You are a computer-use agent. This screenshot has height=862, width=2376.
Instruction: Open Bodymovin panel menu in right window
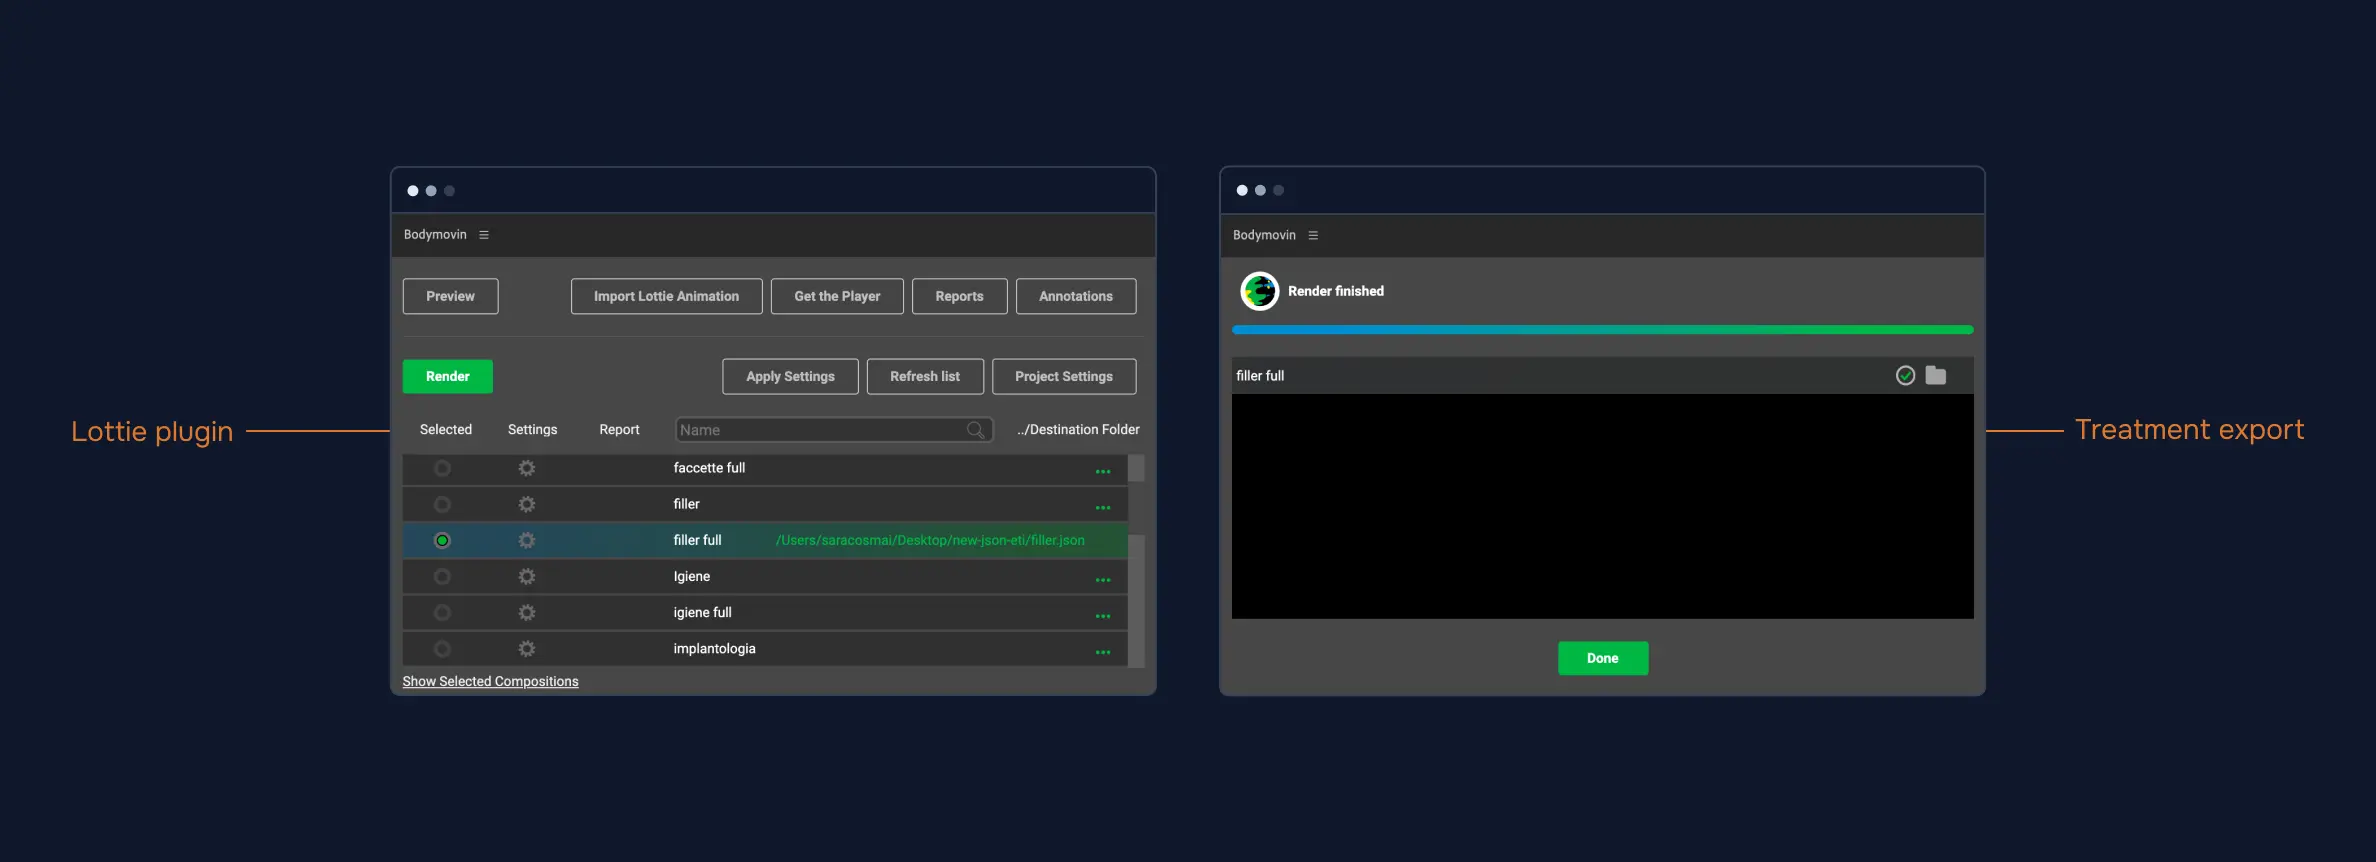1313,236
